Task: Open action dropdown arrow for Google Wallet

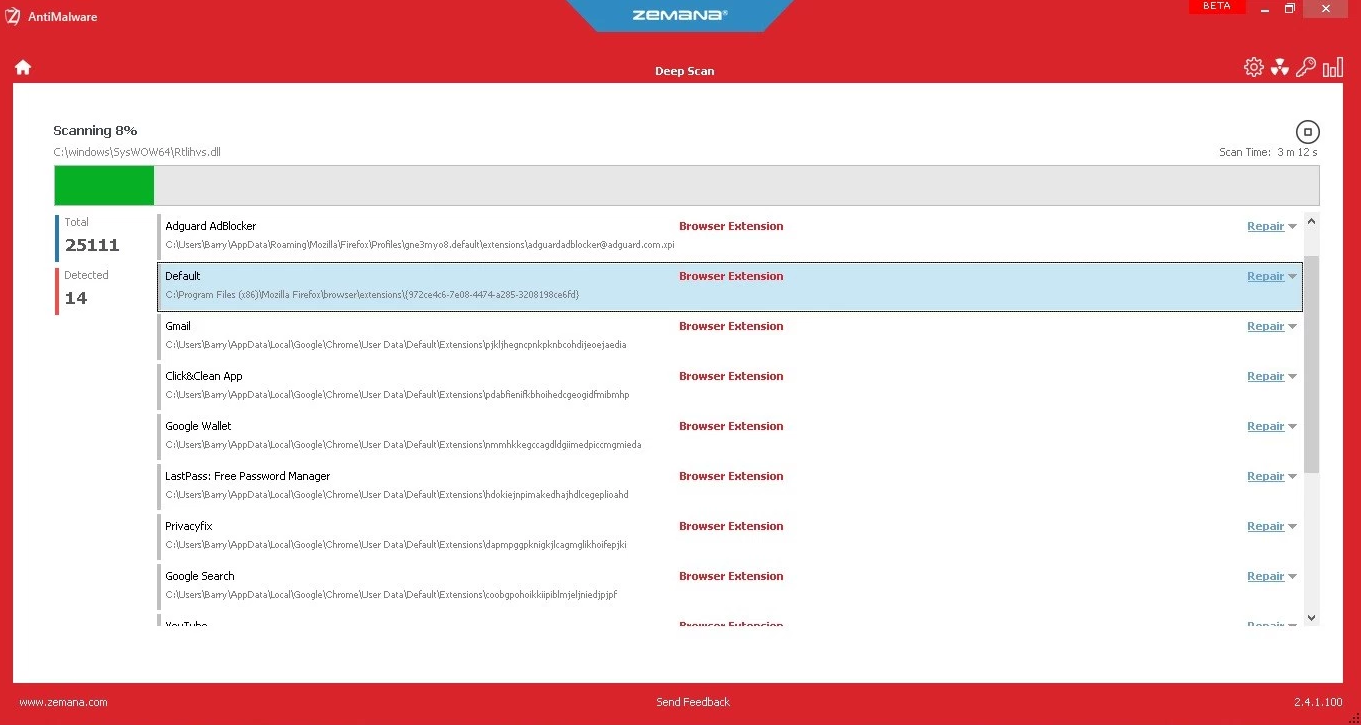Action: point(1292,427)
